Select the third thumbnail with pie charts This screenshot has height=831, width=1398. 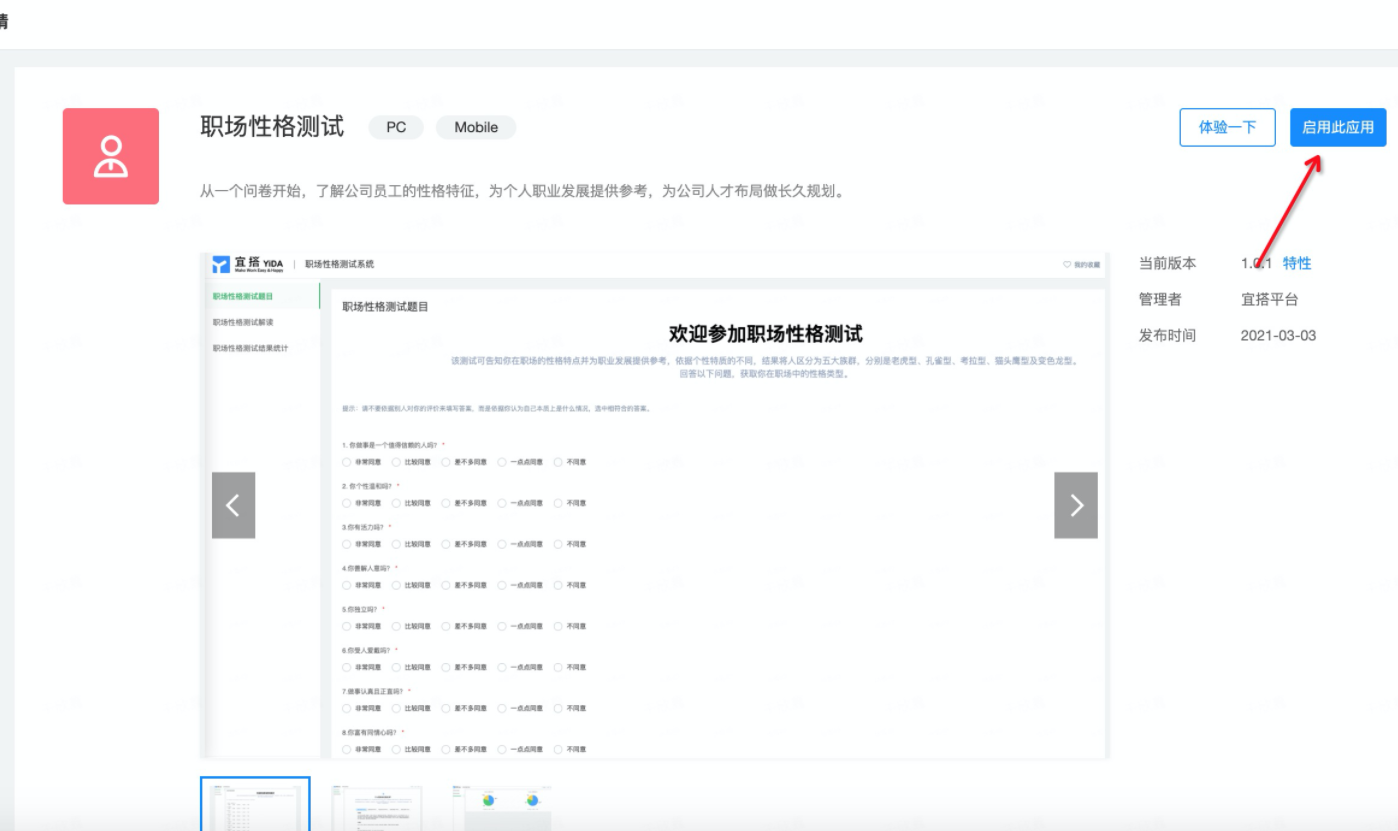click(x=501, y=806)
